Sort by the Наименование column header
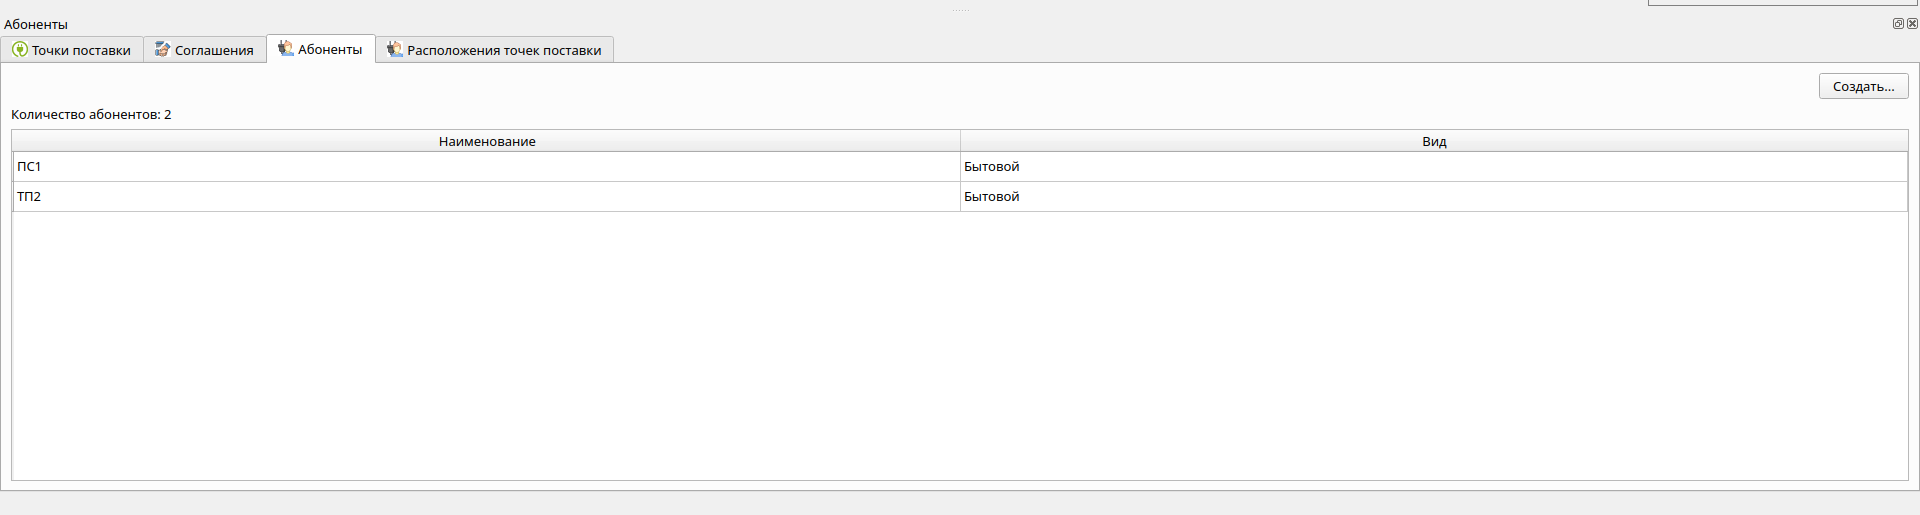The image size is (1920, 515). [487, 141]
